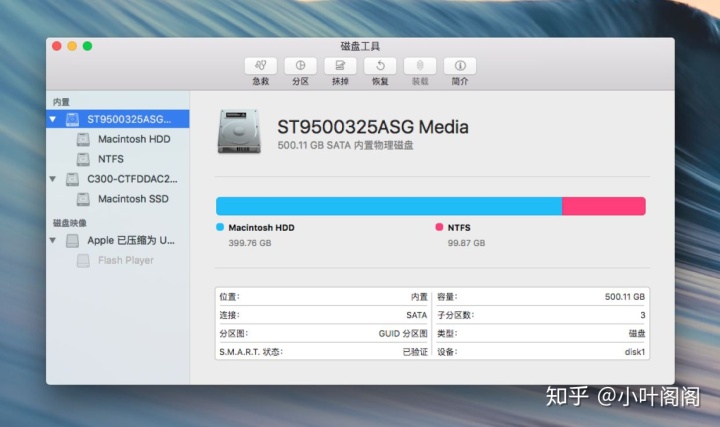The height and width of the screenshot is (427, 720).
Task: Minimize the window with the yellow button
Action: point(72,46)
